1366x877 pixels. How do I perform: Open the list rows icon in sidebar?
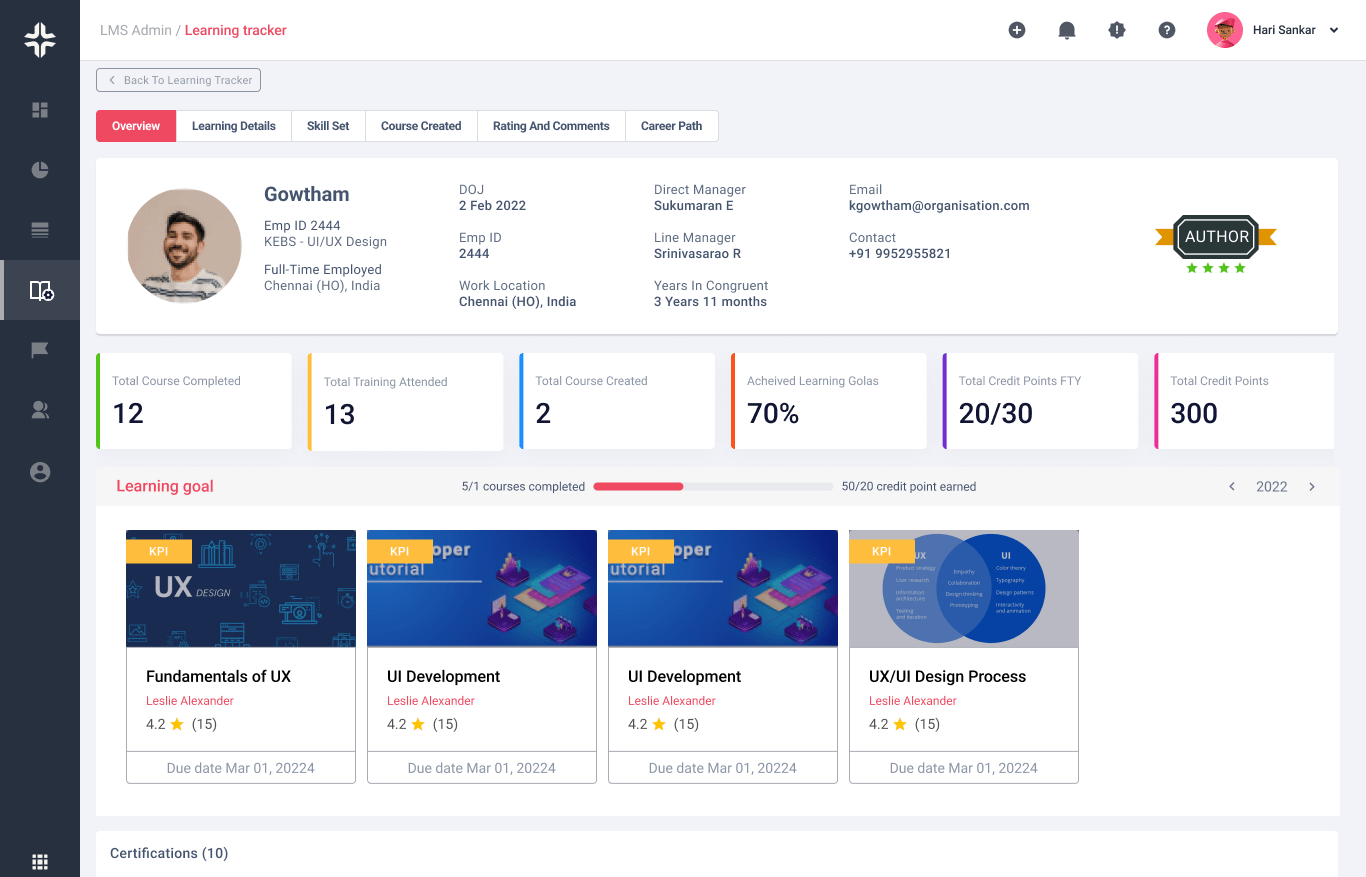coord(40,230)
